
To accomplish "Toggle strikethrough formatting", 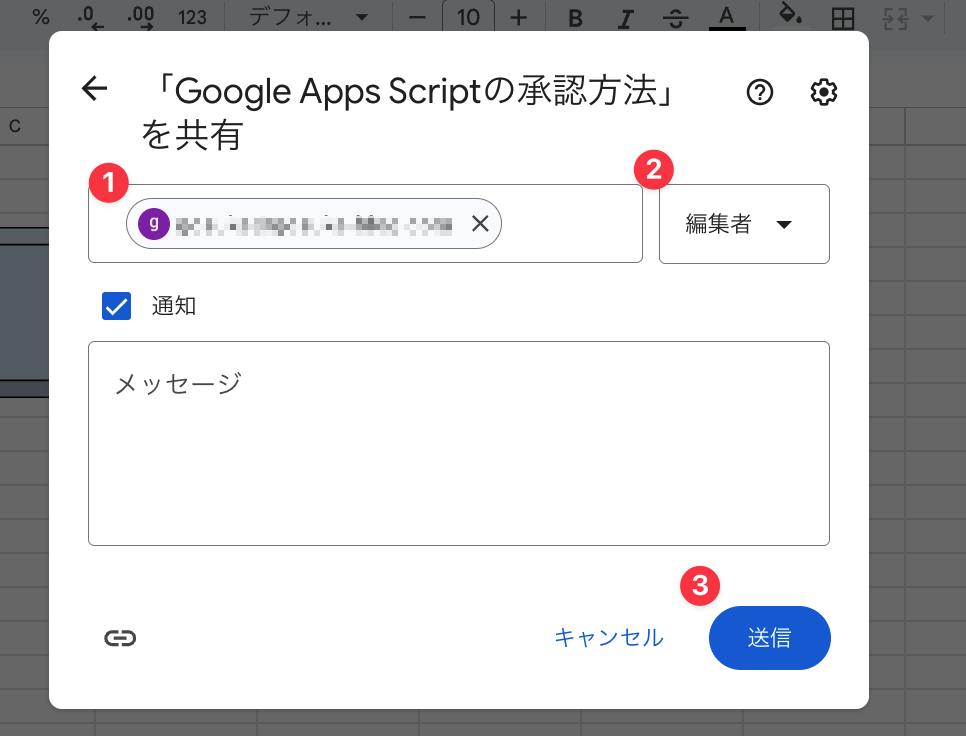I will tap(676, 18).
